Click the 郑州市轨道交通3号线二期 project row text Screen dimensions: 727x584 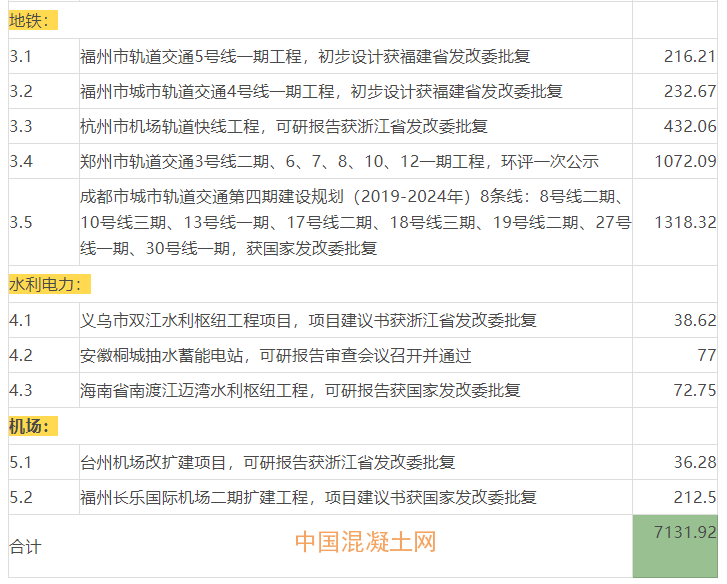point(339,161)
